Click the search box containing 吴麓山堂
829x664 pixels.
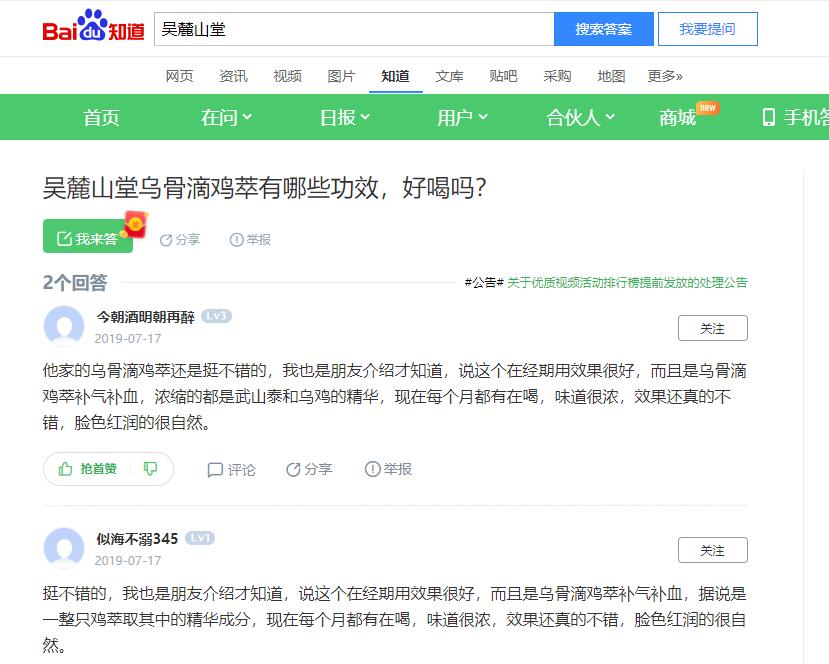354,29
